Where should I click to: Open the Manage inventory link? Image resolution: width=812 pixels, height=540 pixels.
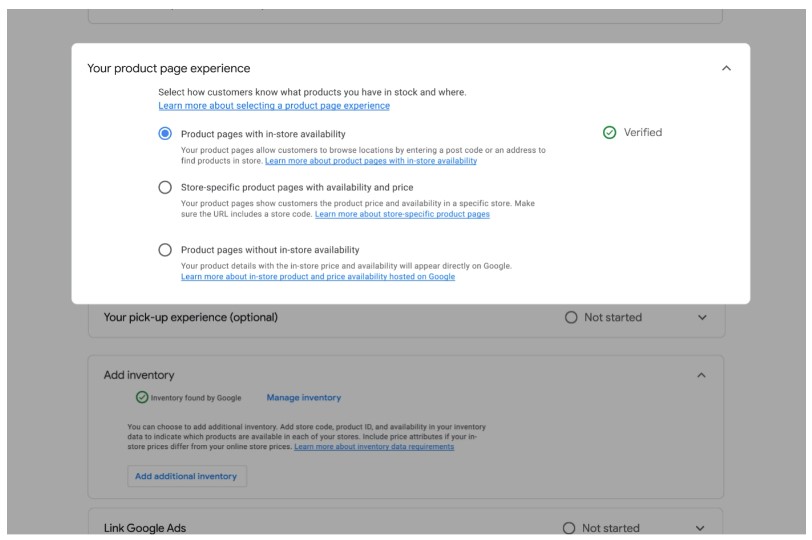click(x=303, y=398)
